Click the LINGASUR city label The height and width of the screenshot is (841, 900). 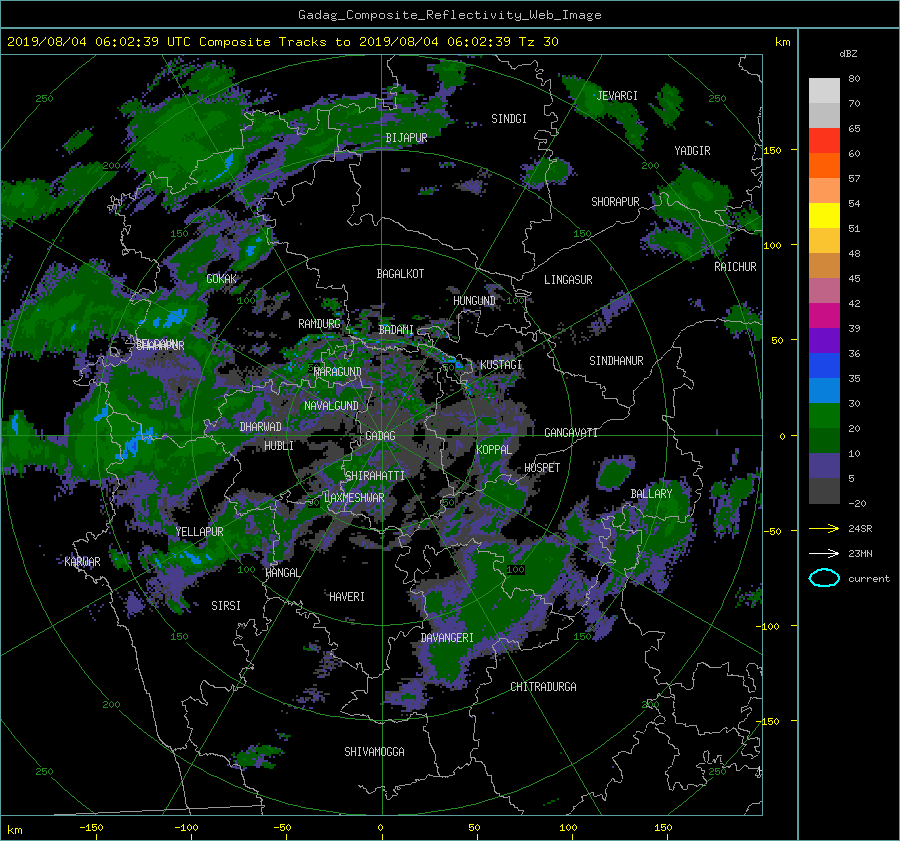(568, 280)
